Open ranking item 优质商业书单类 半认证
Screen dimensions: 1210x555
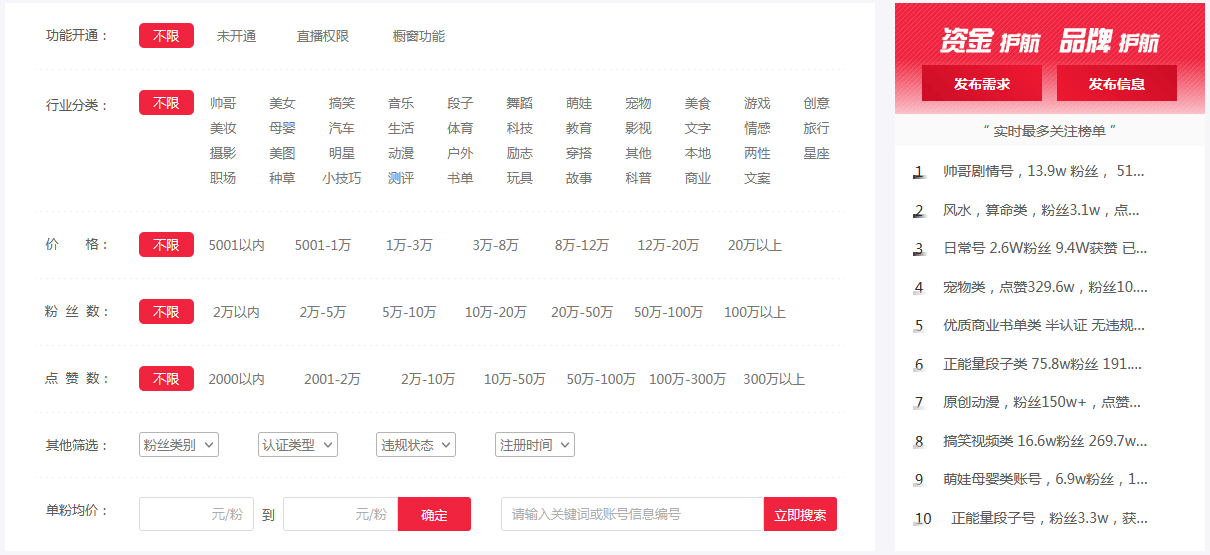coord(1044,325)
